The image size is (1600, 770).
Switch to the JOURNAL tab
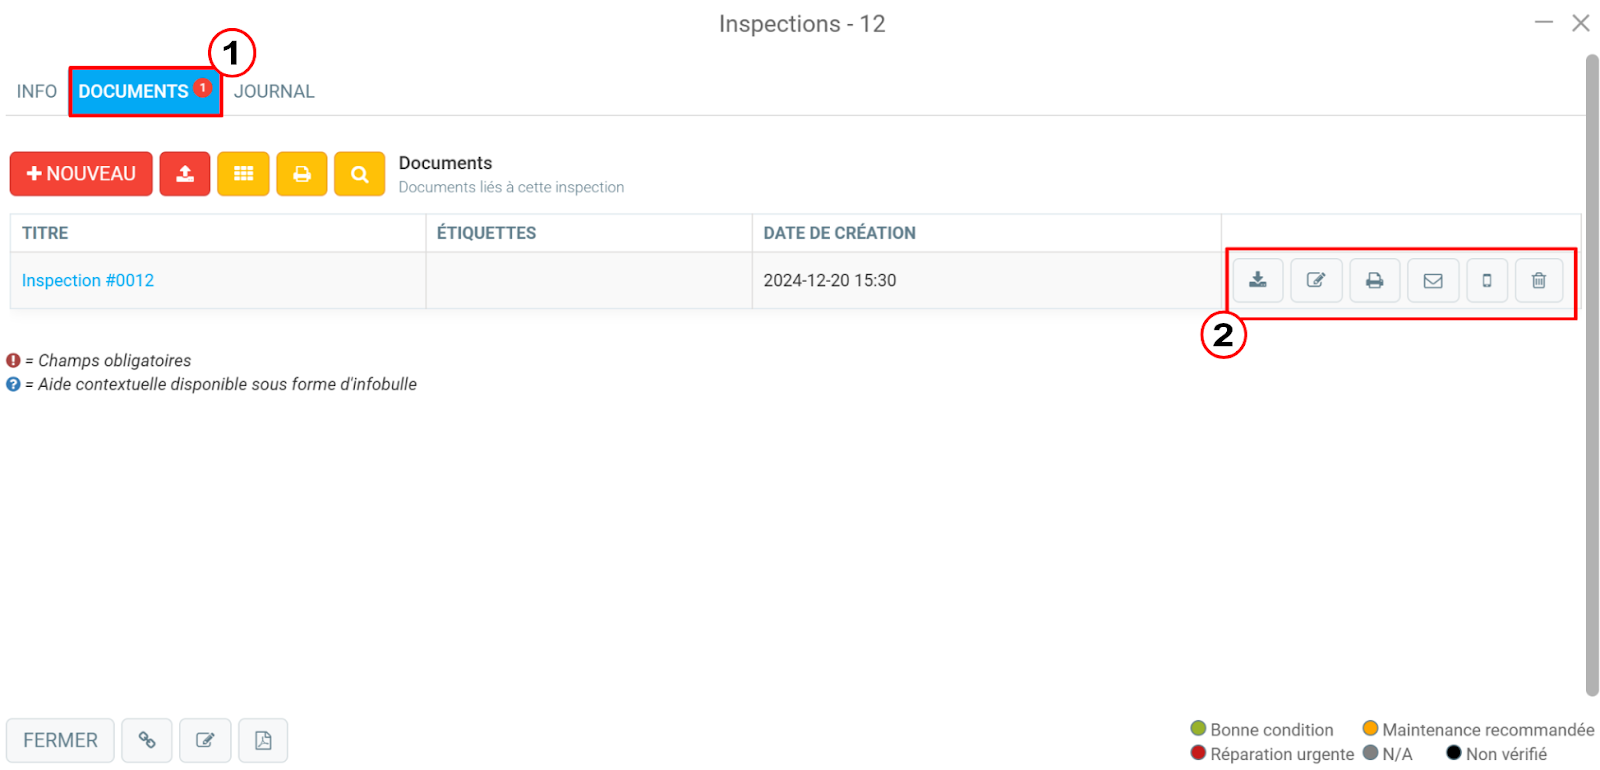[x=274, y=91]
